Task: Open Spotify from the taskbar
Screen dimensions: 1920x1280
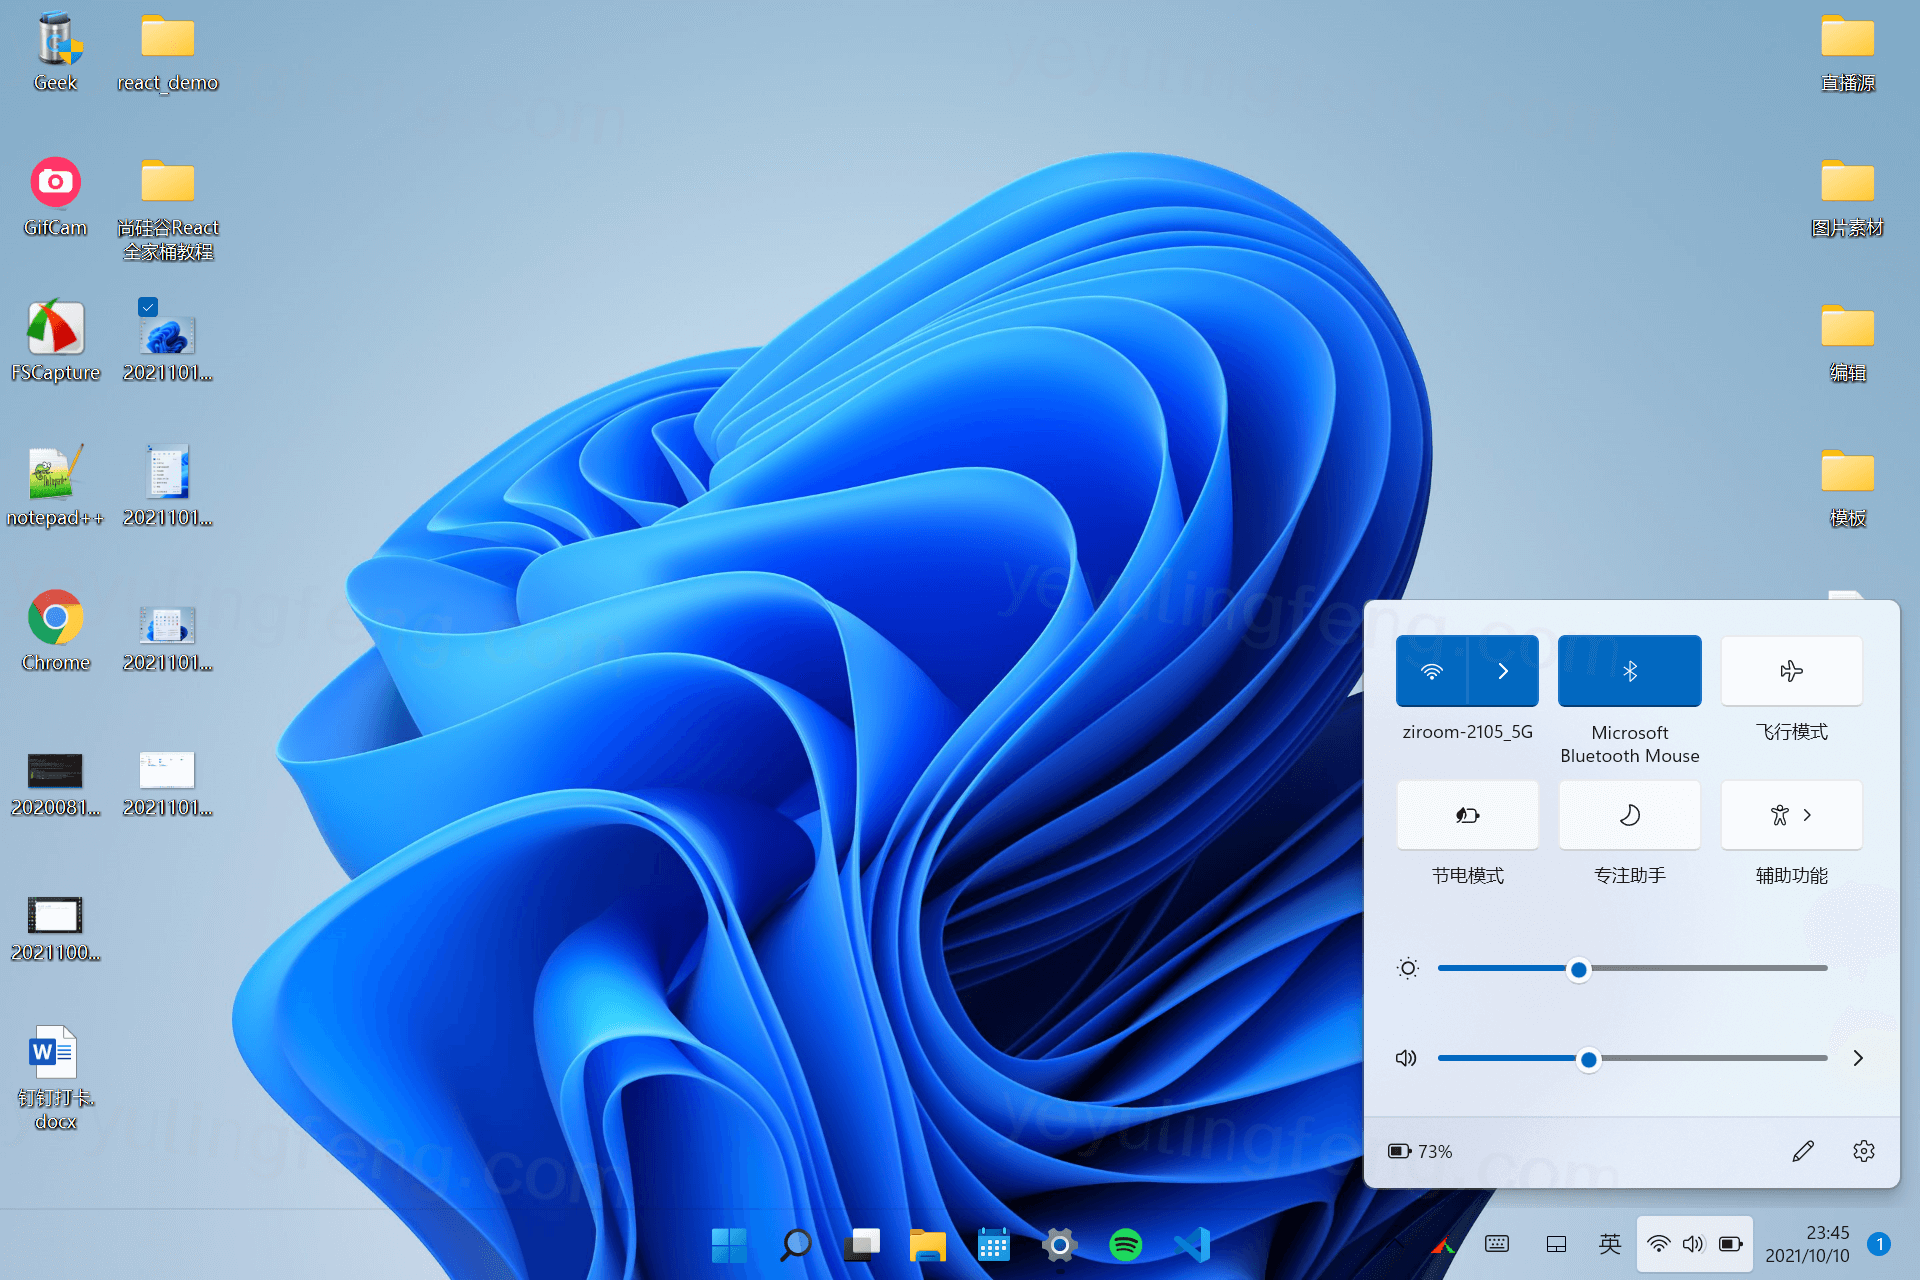Action: [x=1125, y=1245]
